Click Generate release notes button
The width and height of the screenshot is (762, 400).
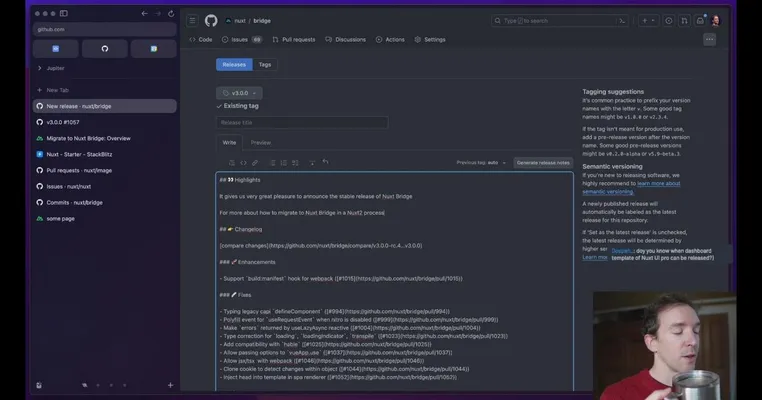point(543,163)
